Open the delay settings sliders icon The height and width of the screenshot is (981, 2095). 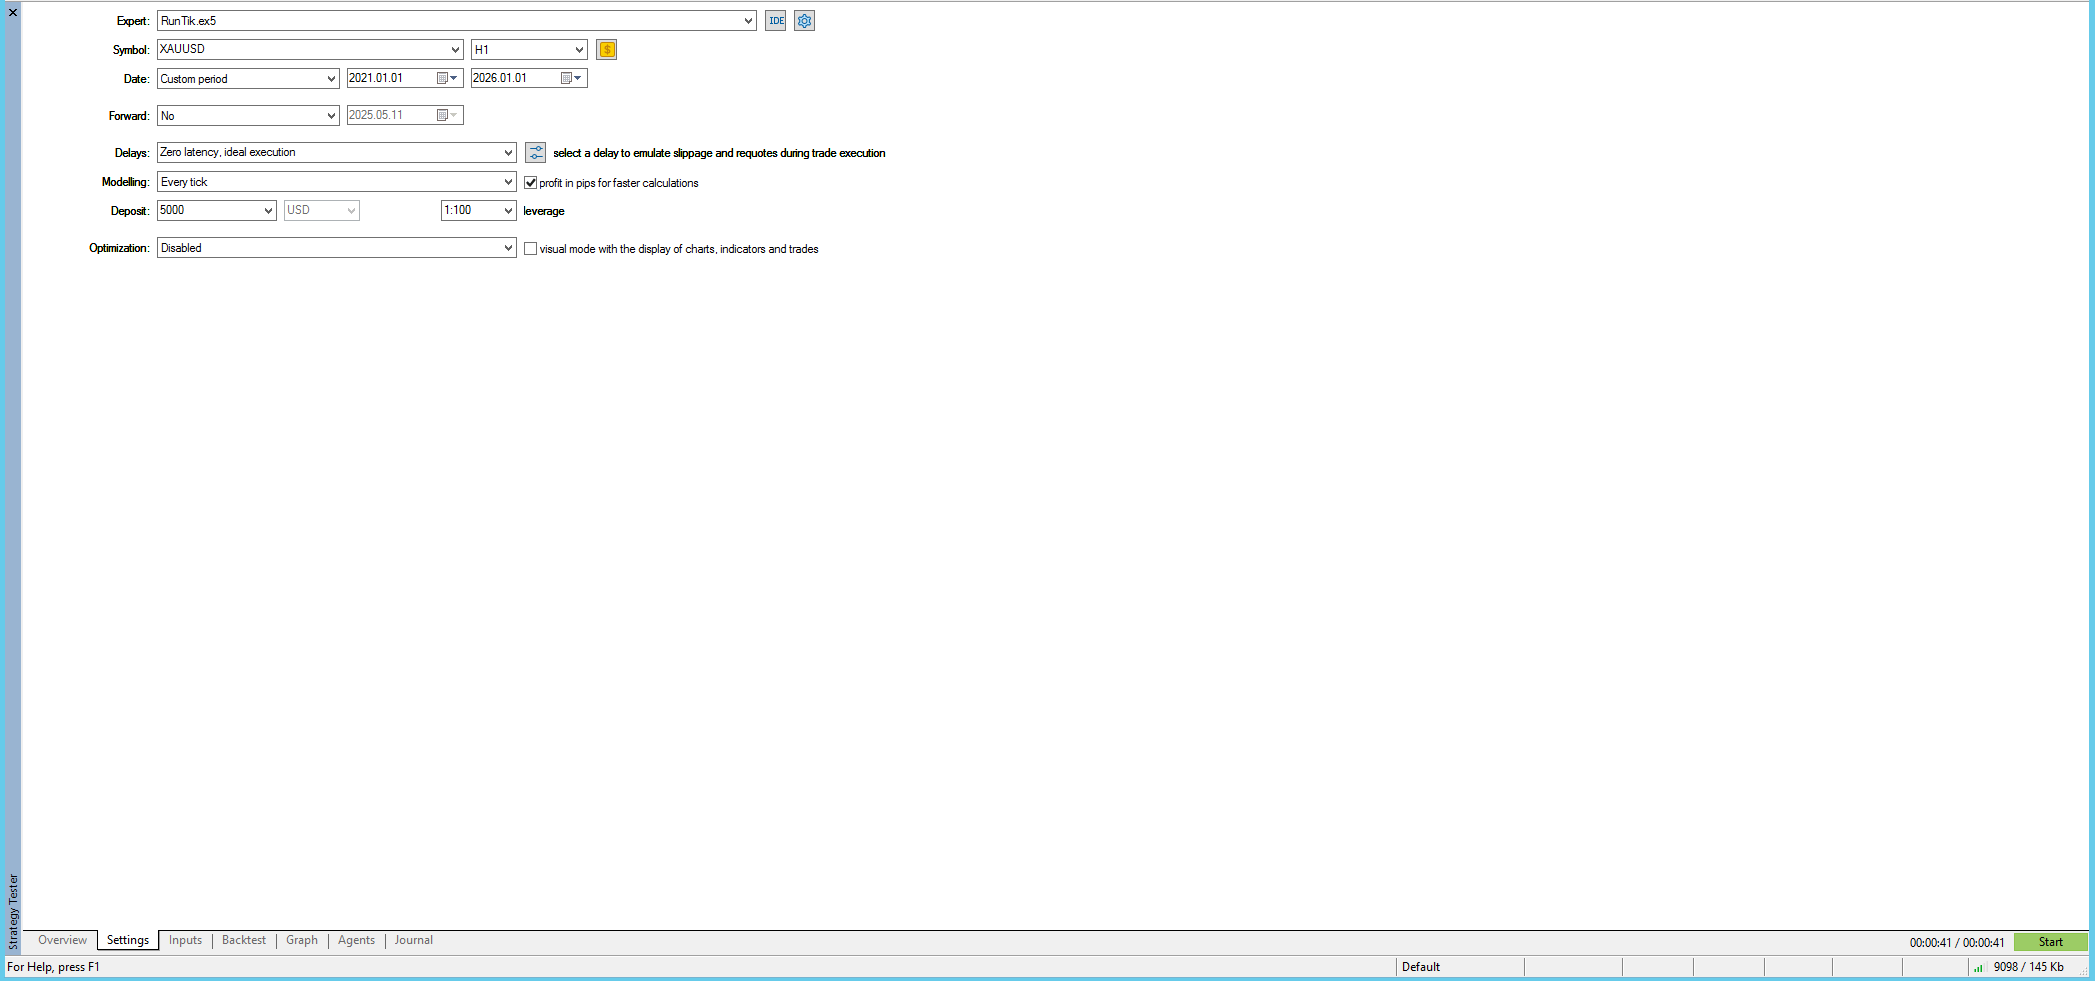pos(536,153)
